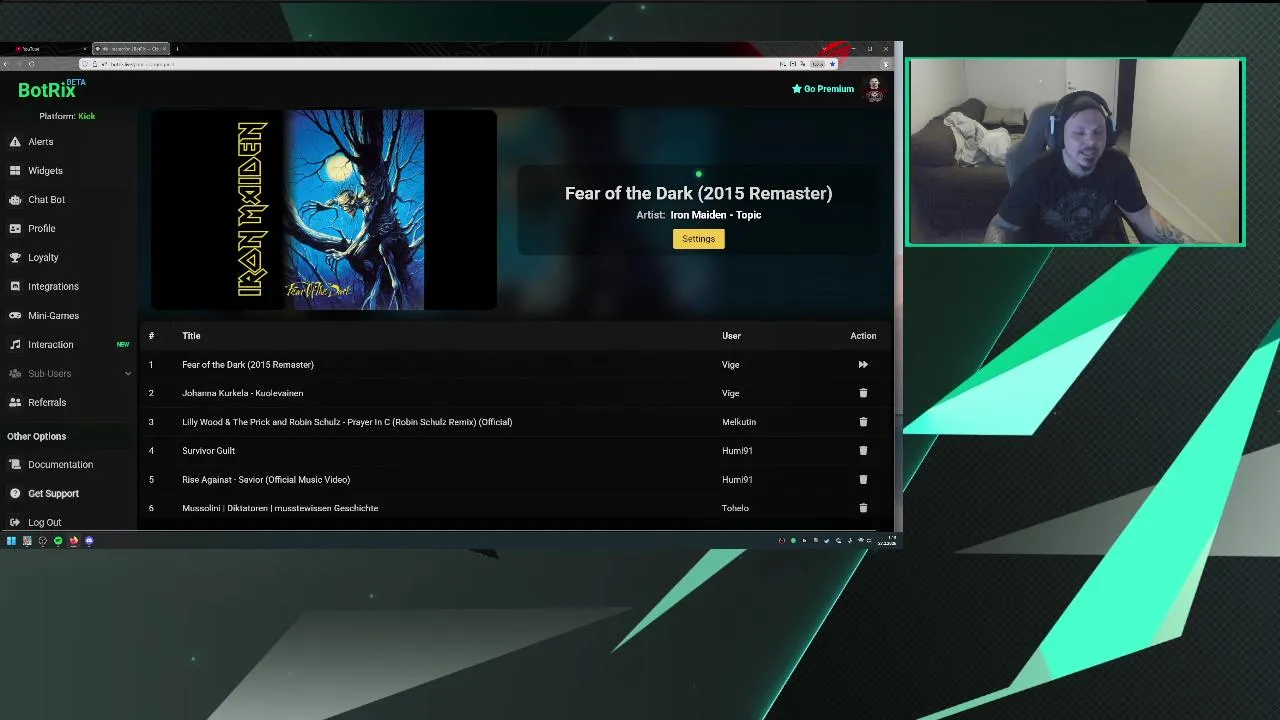Click the Get Support question icon
1280x720 pixels.
tap(15, 494)
